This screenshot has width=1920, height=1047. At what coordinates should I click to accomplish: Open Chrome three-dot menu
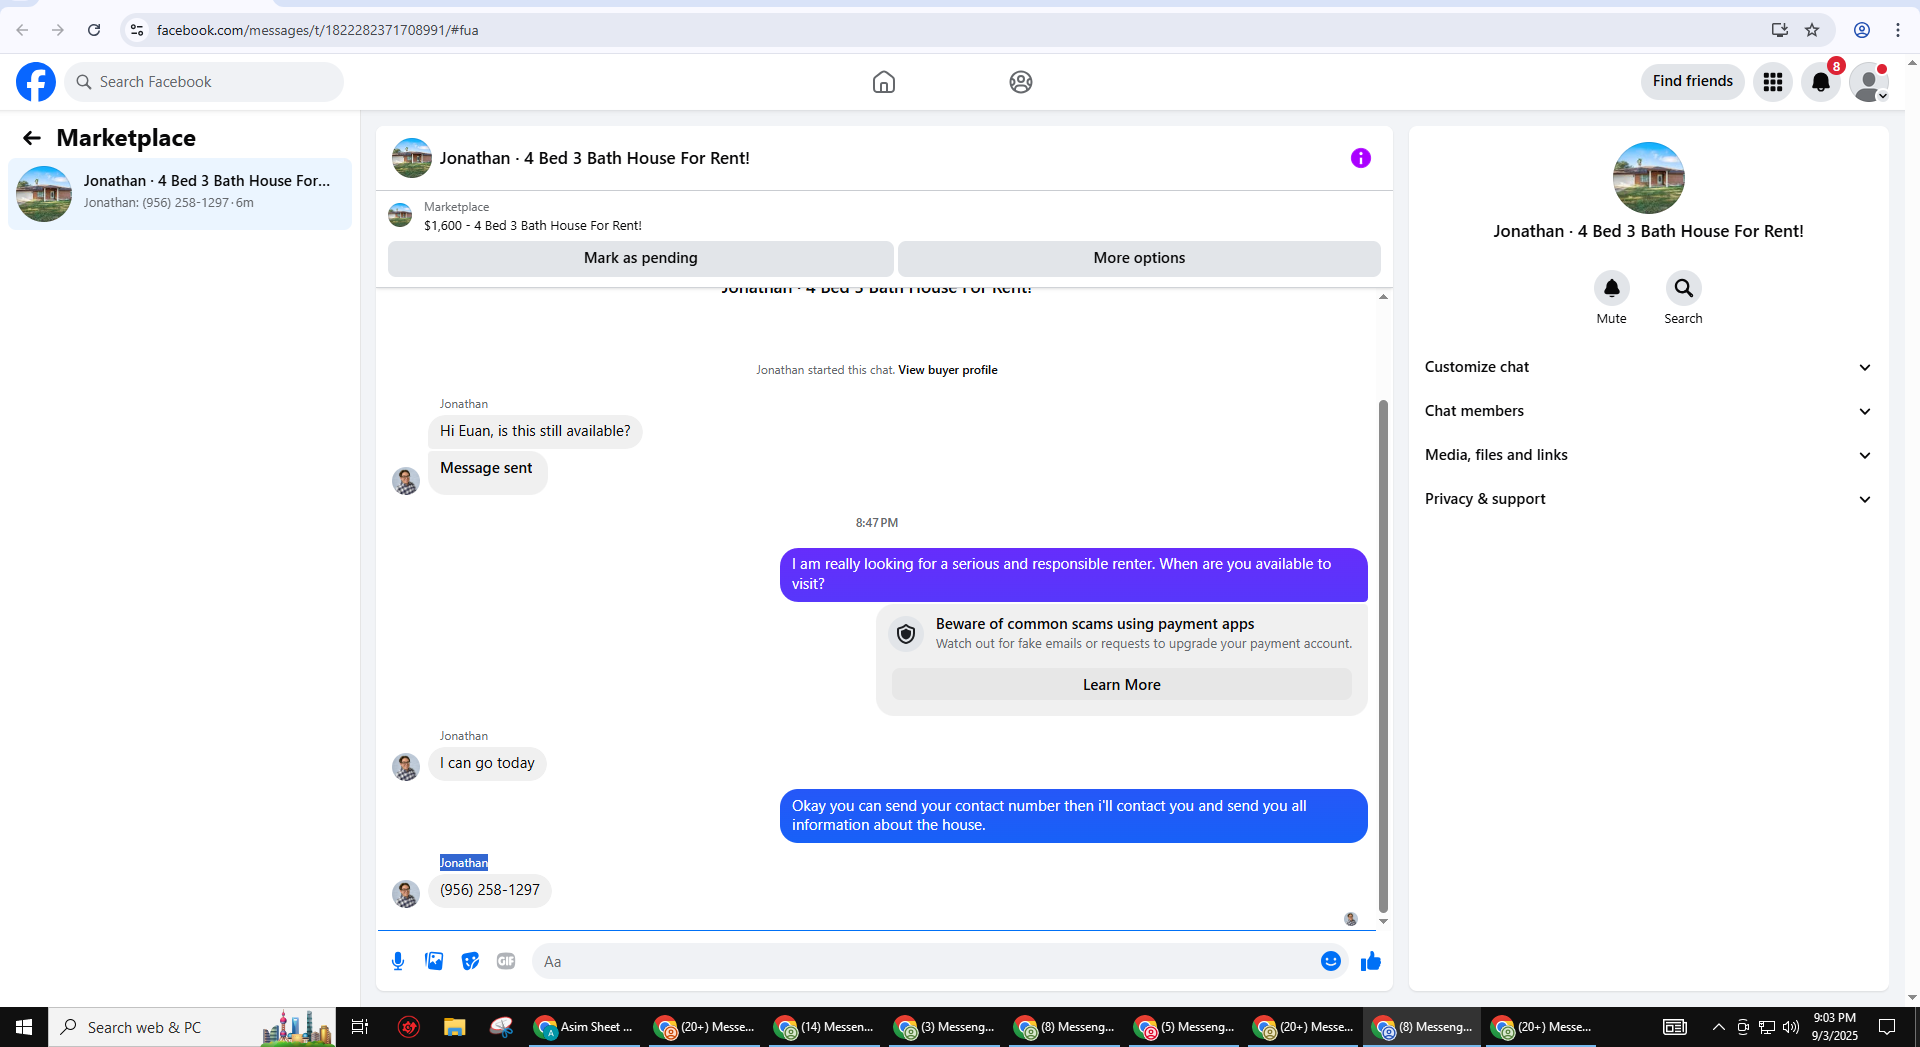pos(1898,30)
